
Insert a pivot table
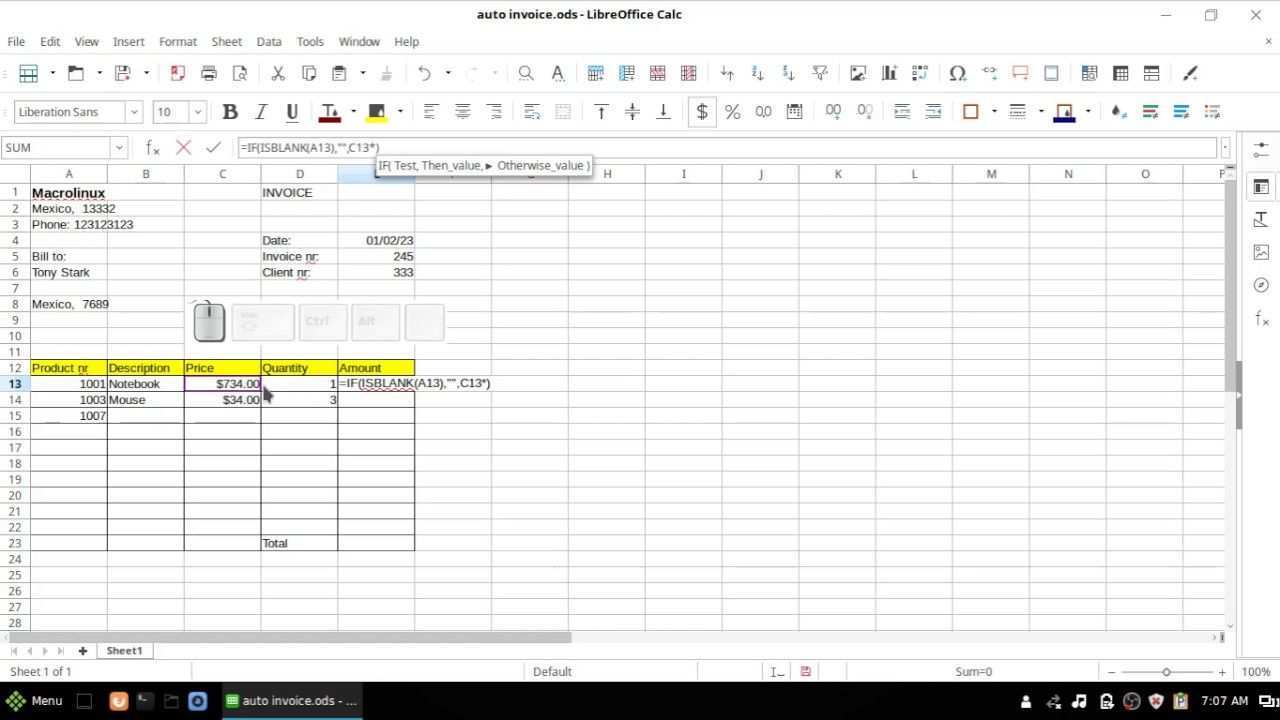tap(920, 73)
